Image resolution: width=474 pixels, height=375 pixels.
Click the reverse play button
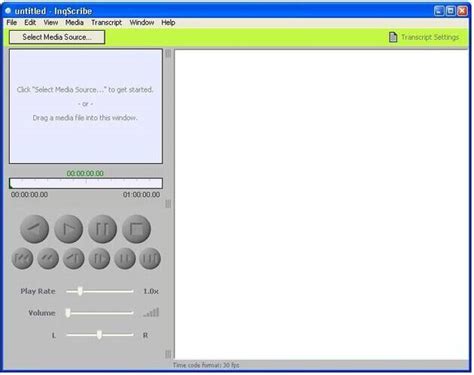pyautogui.click(x=35, y=229)
